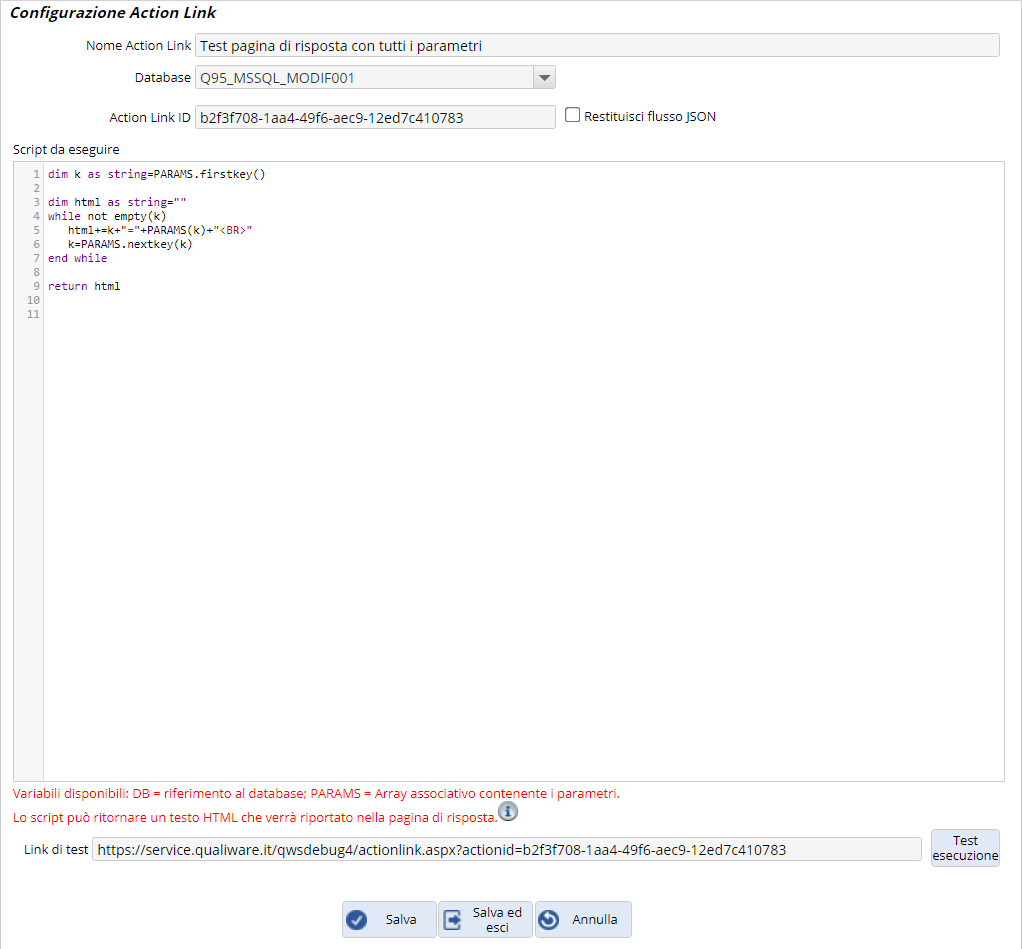Select the Link di test URL field

pos(506,850)
